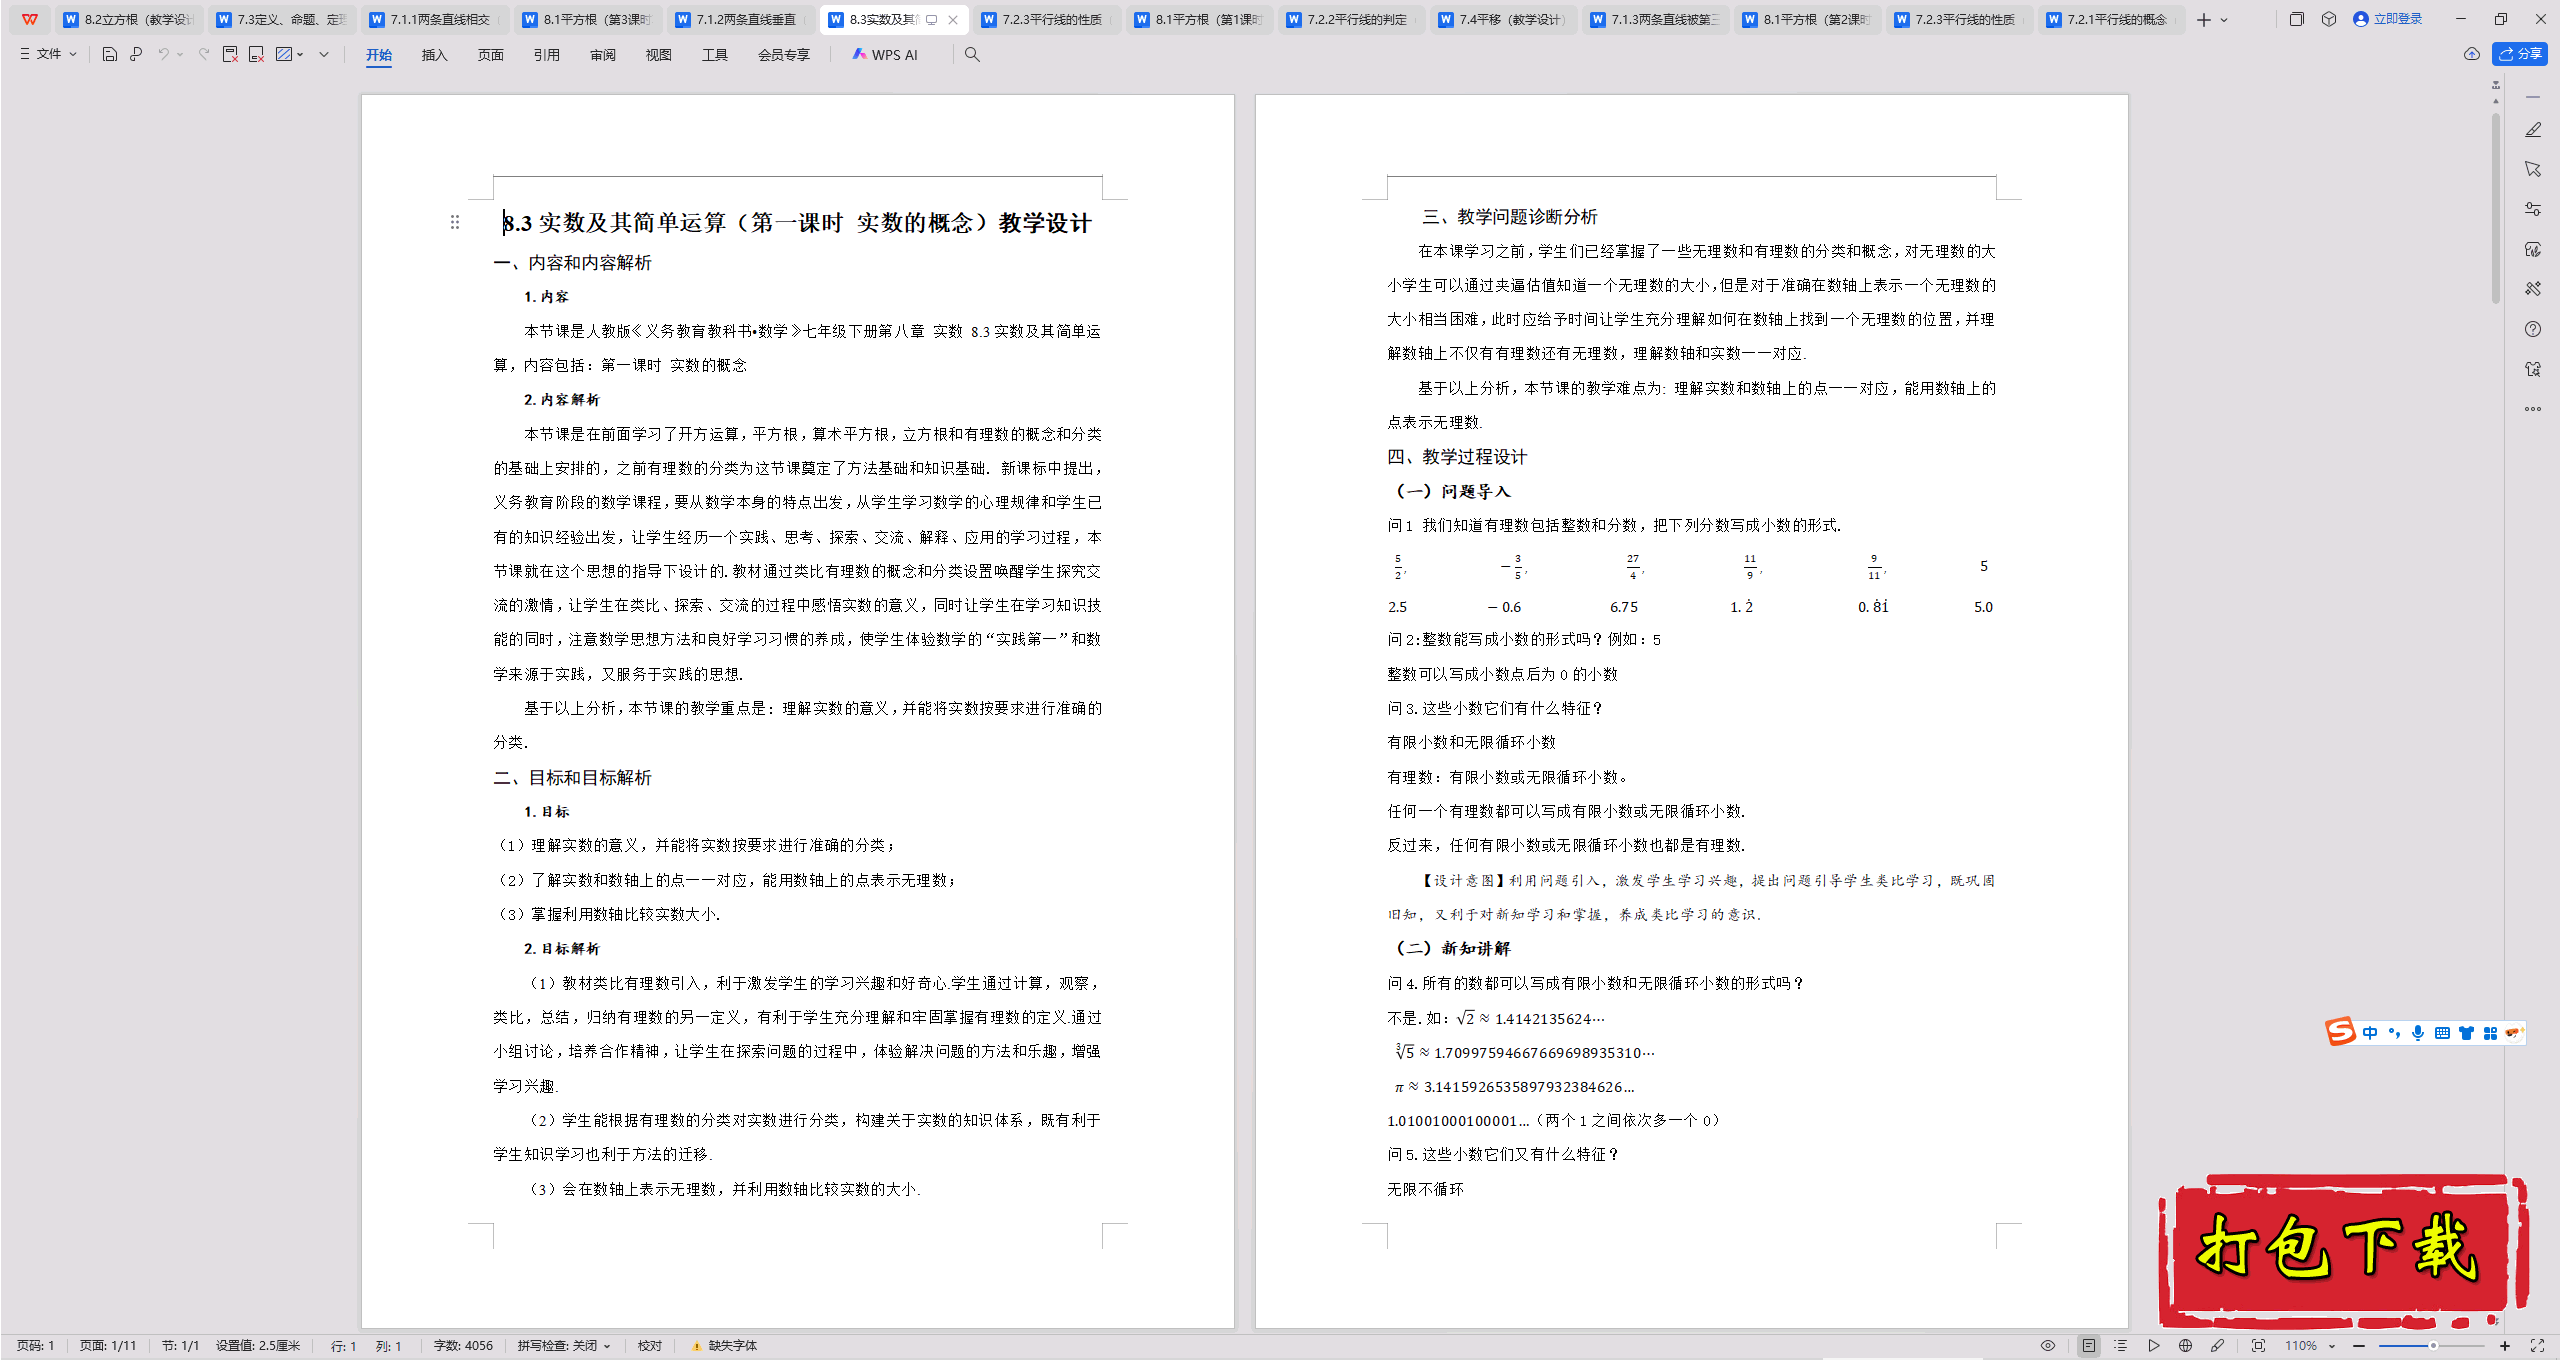Click the vertical scrollbar thumb
This screenshot has height=1360, width=2560.
tap(2496, 208)
